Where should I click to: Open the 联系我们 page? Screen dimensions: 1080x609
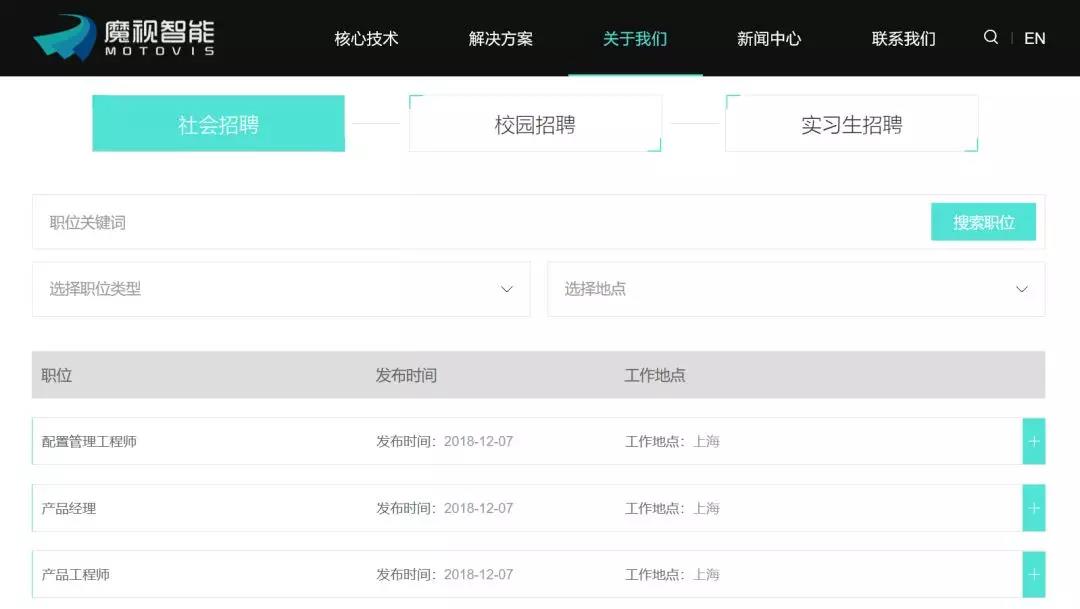902,38
